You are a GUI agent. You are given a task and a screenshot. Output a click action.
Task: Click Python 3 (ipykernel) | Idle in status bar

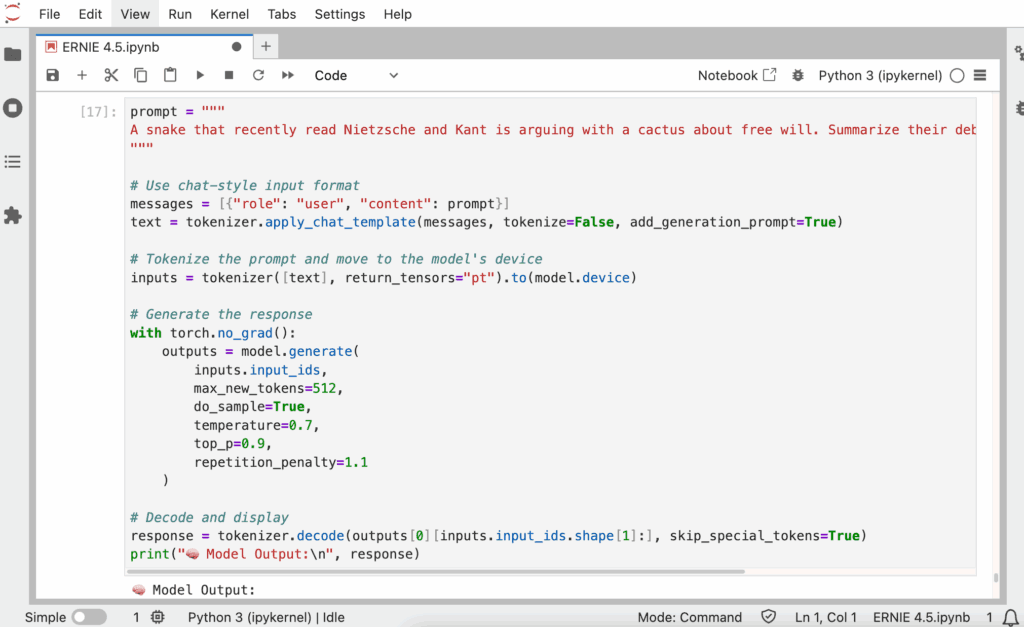point(266,617)
